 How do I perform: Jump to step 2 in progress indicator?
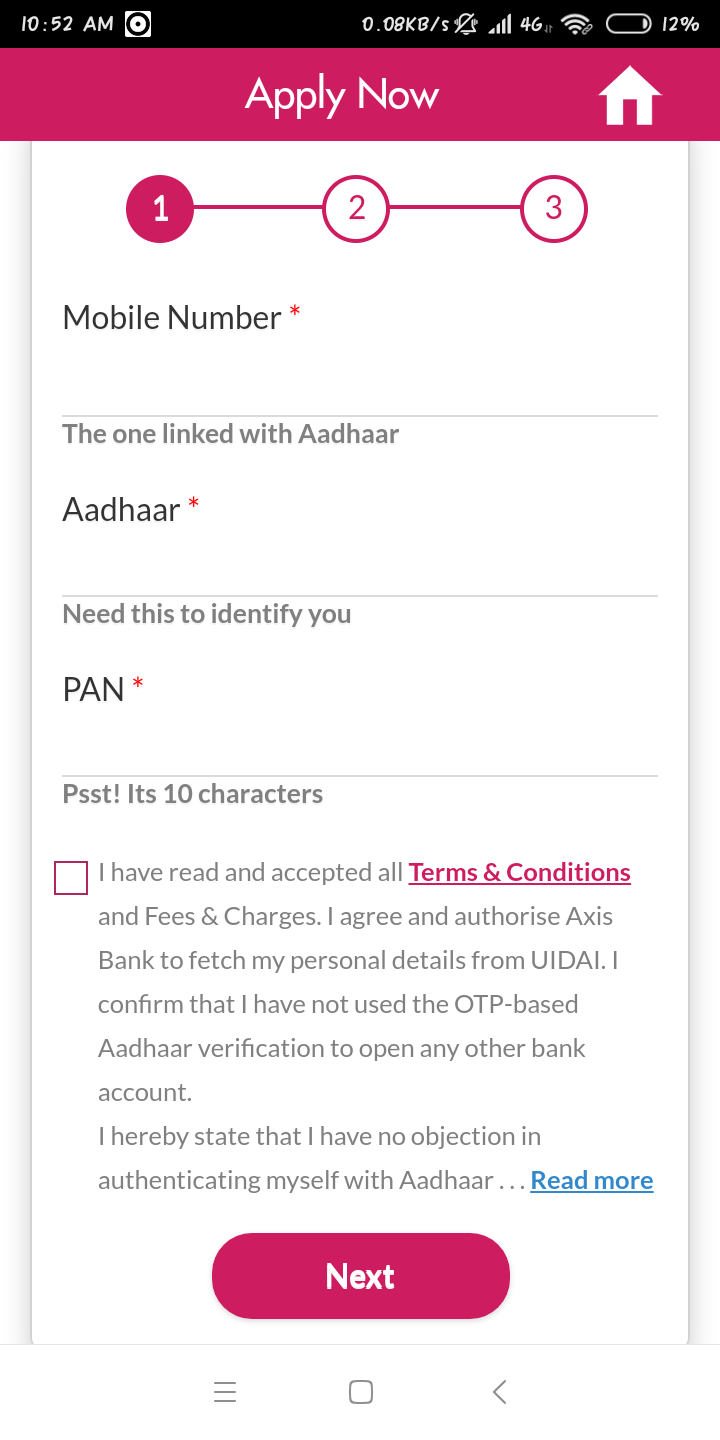pos(356,209)
